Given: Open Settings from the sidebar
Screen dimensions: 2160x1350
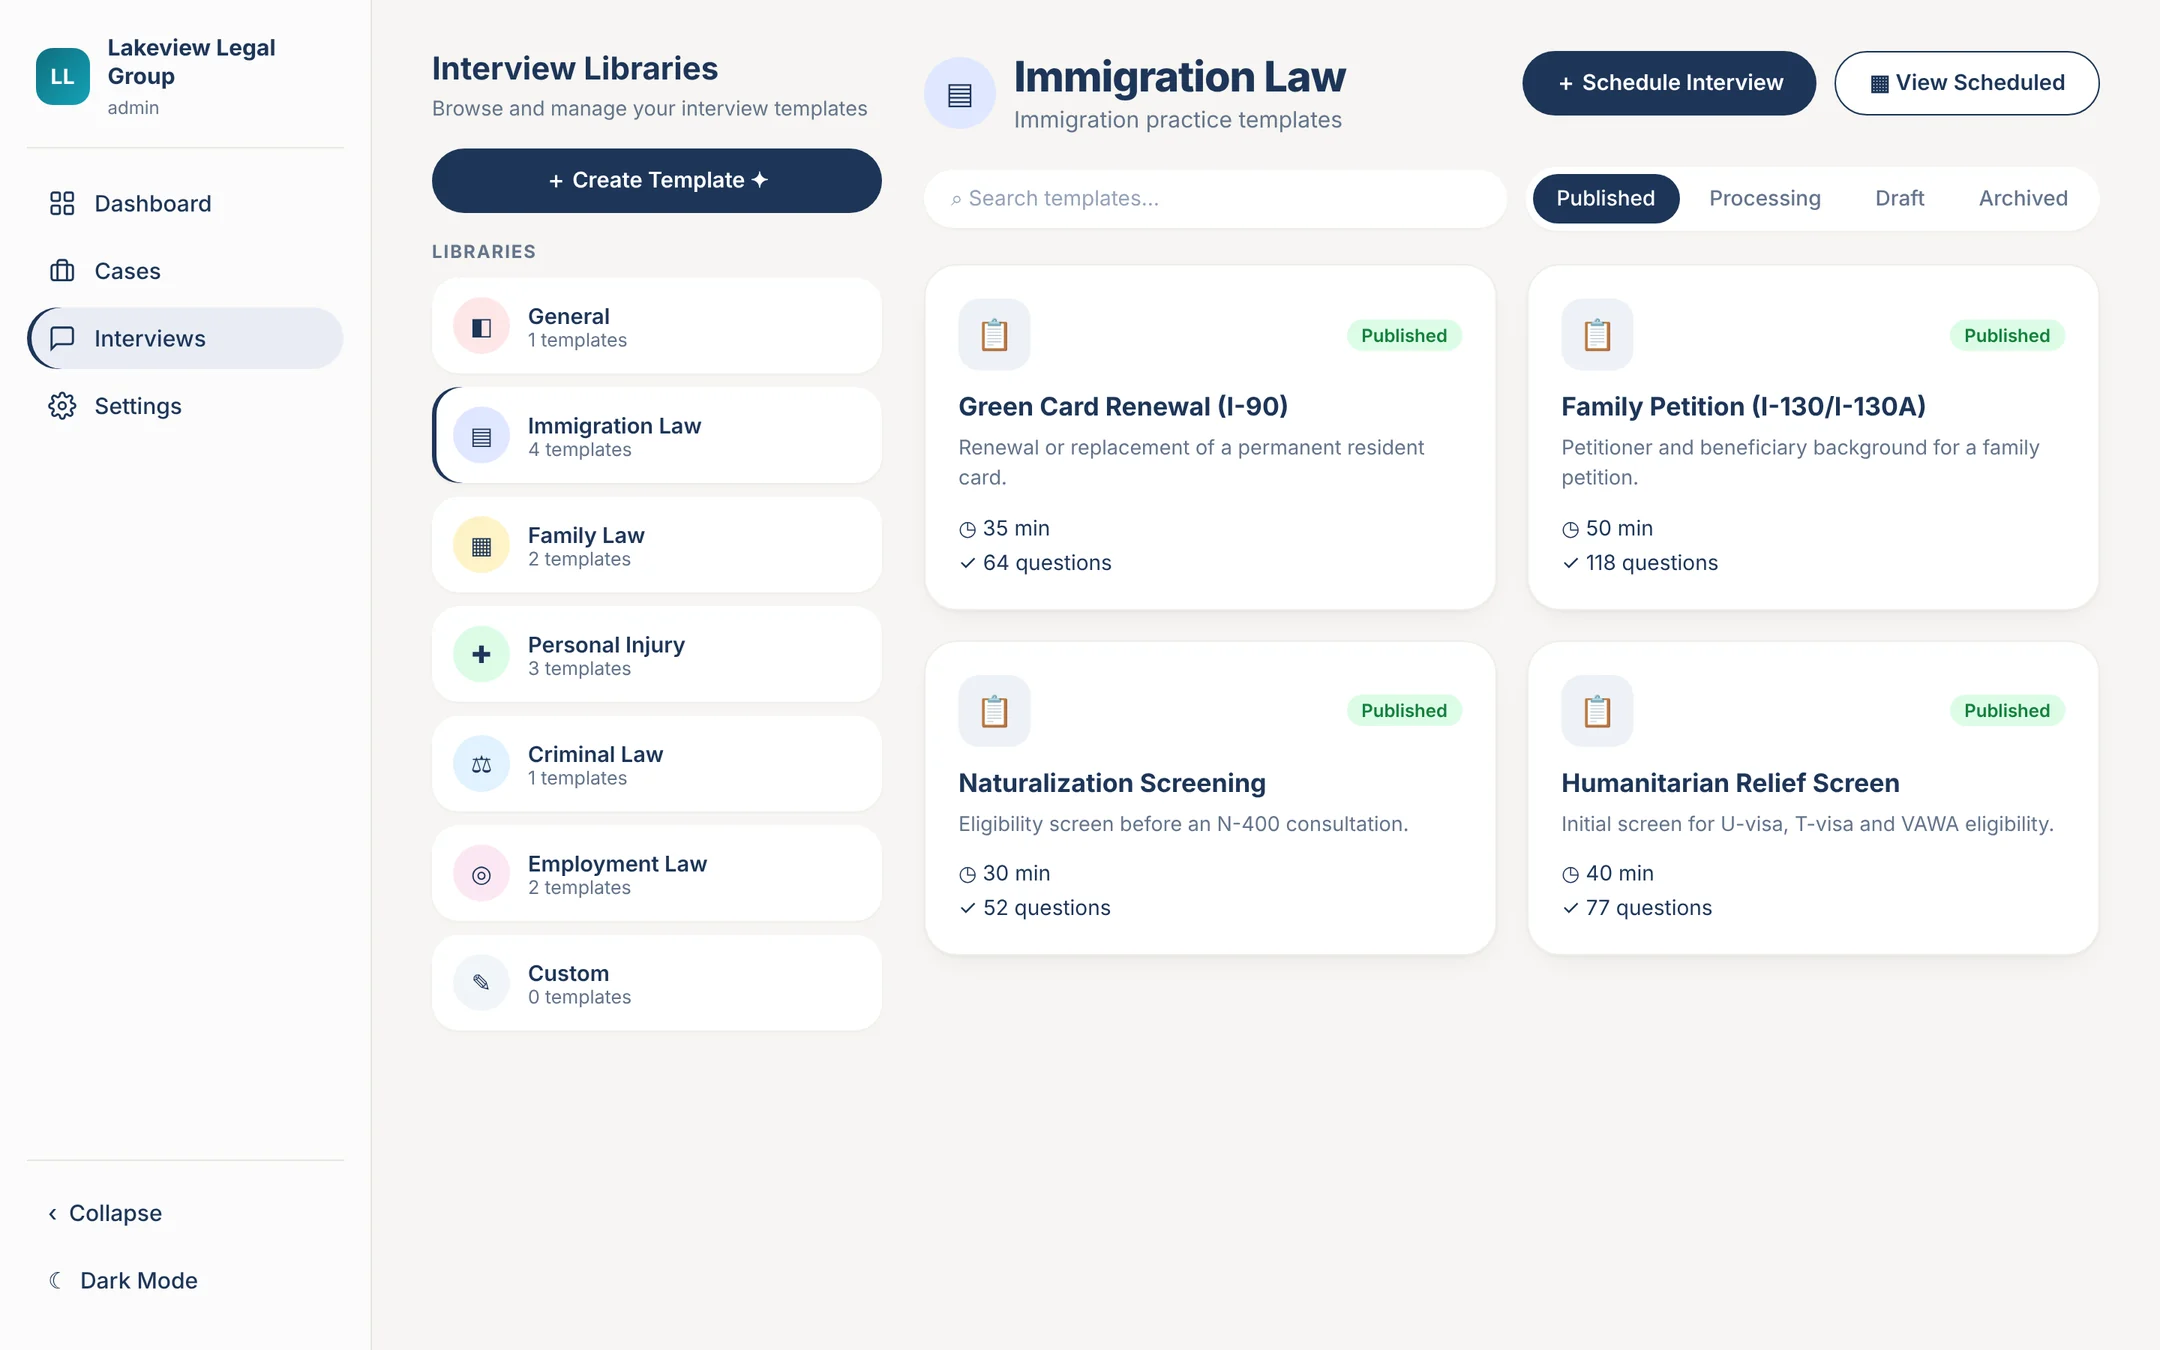Looking at the screenshot, I should pyautogui.click(x=185, y=406).
